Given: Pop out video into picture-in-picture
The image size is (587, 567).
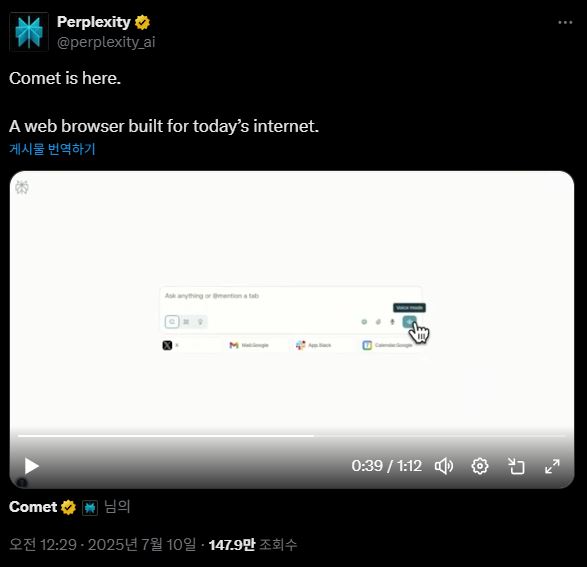Looking at the screenshot, I should (x=516, y=466).
